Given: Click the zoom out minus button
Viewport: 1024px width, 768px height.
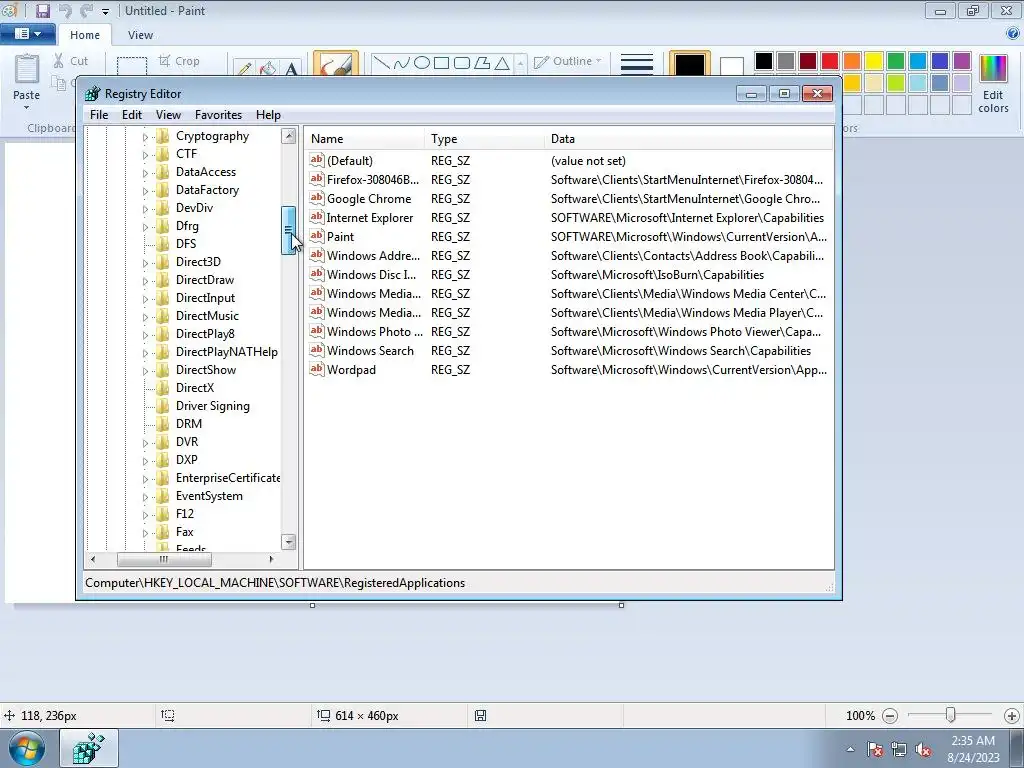Looking at the screenshot, I should [x=889, y=716].
